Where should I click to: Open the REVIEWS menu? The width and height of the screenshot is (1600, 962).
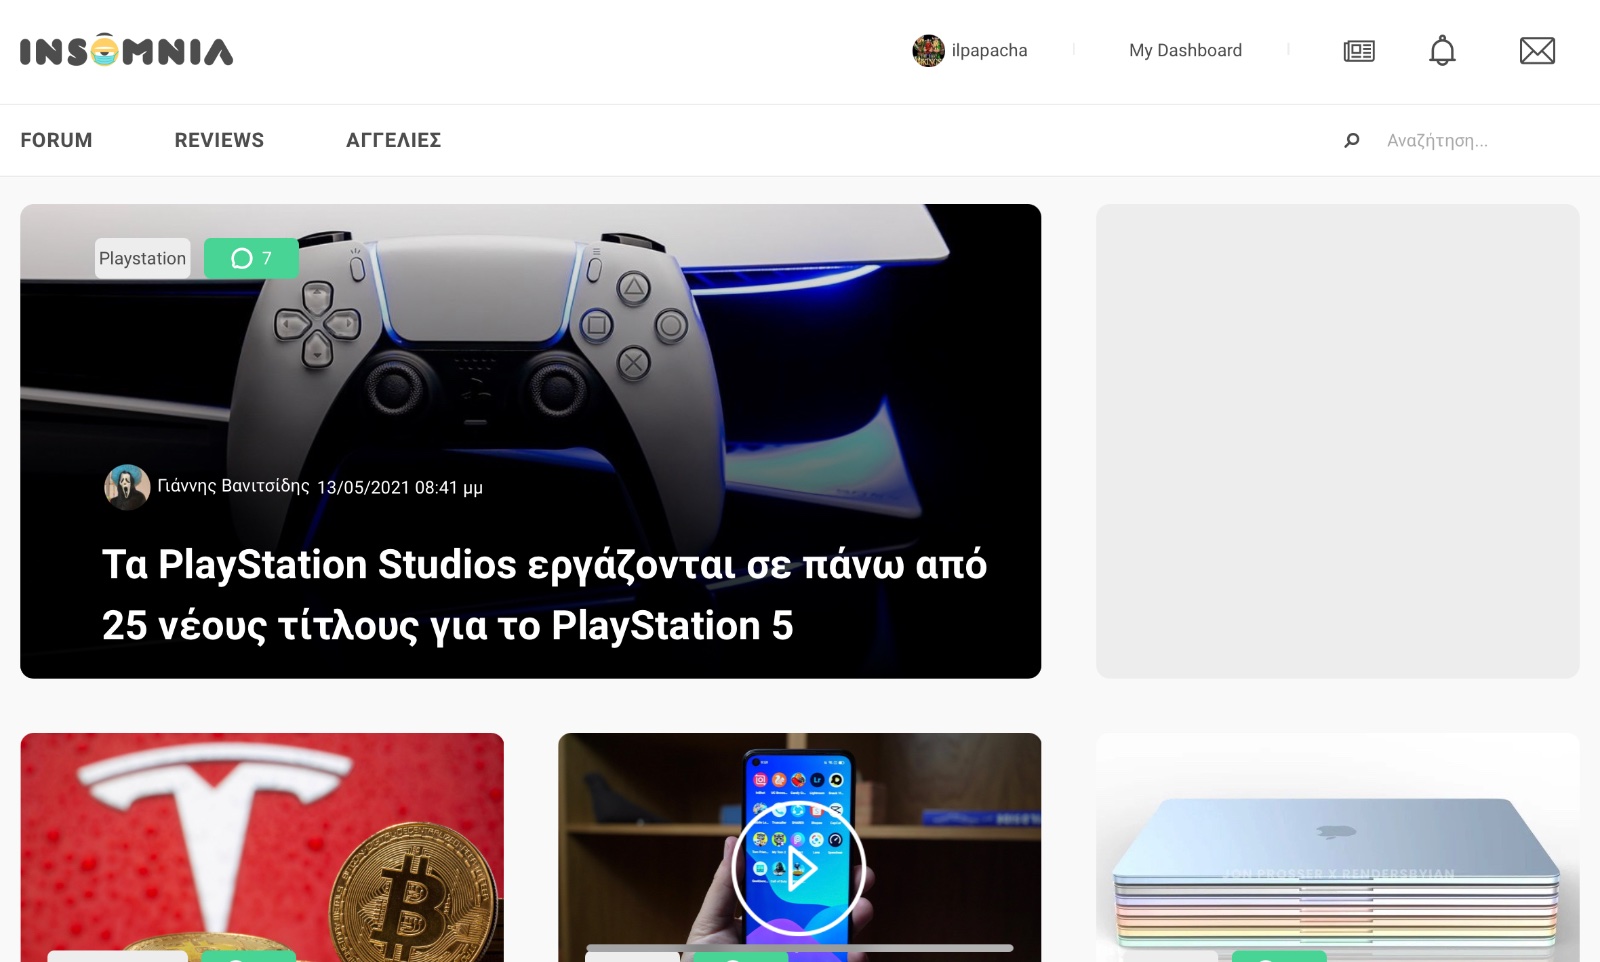(219, 140)
